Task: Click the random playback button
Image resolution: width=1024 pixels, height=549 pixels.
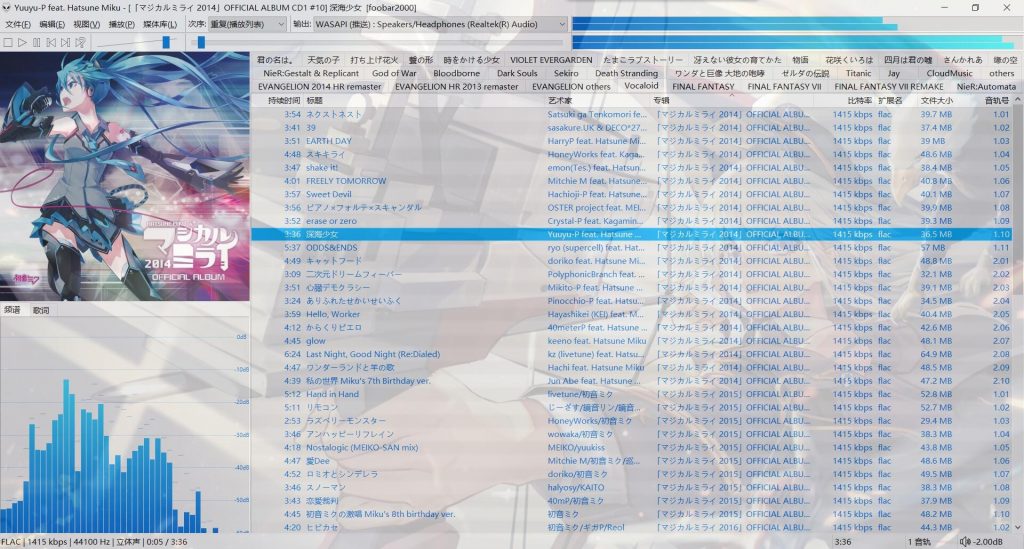Action: coord(80,42)
